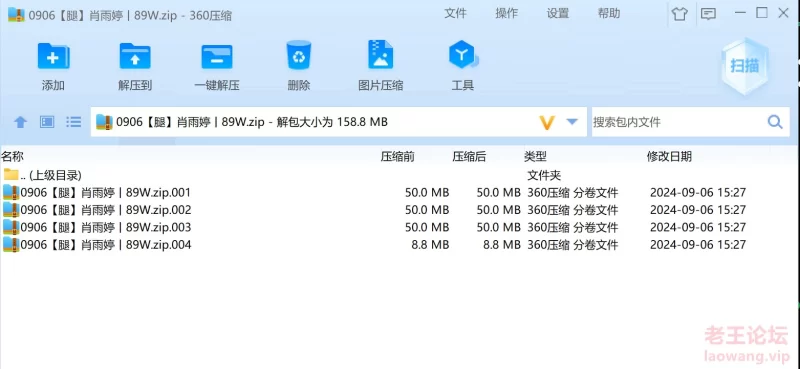Click the 搜索包内文件 search field
Image resolution: width=800 pixels, height=369 pixels.
coord(678,122)
